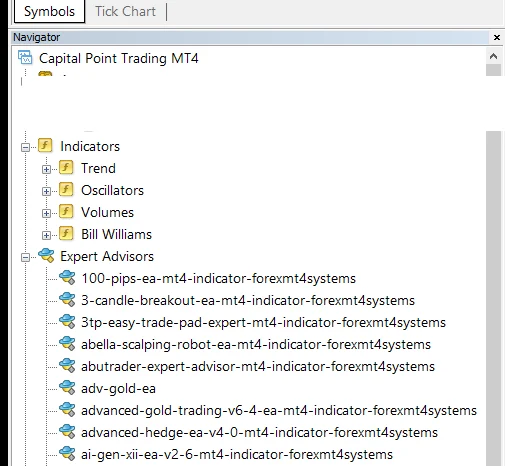Click icon beside advanced-gold-trading-v6-4-ea advisor
The image size is (505, 466).
coord(67,410)
